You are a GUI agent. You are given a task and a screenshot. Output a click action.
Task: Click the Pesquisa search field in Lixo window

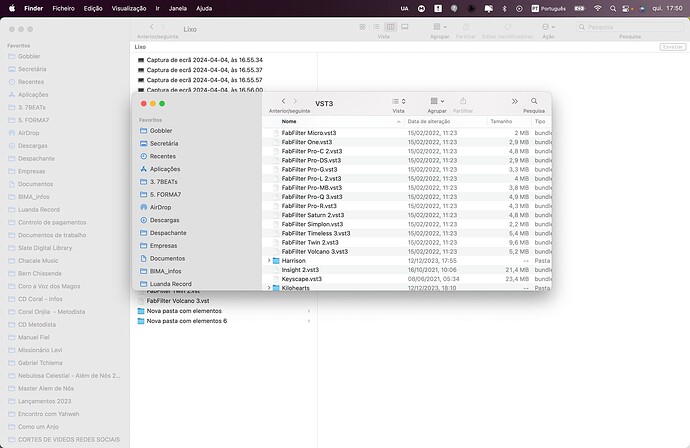[x=630, y=27]
